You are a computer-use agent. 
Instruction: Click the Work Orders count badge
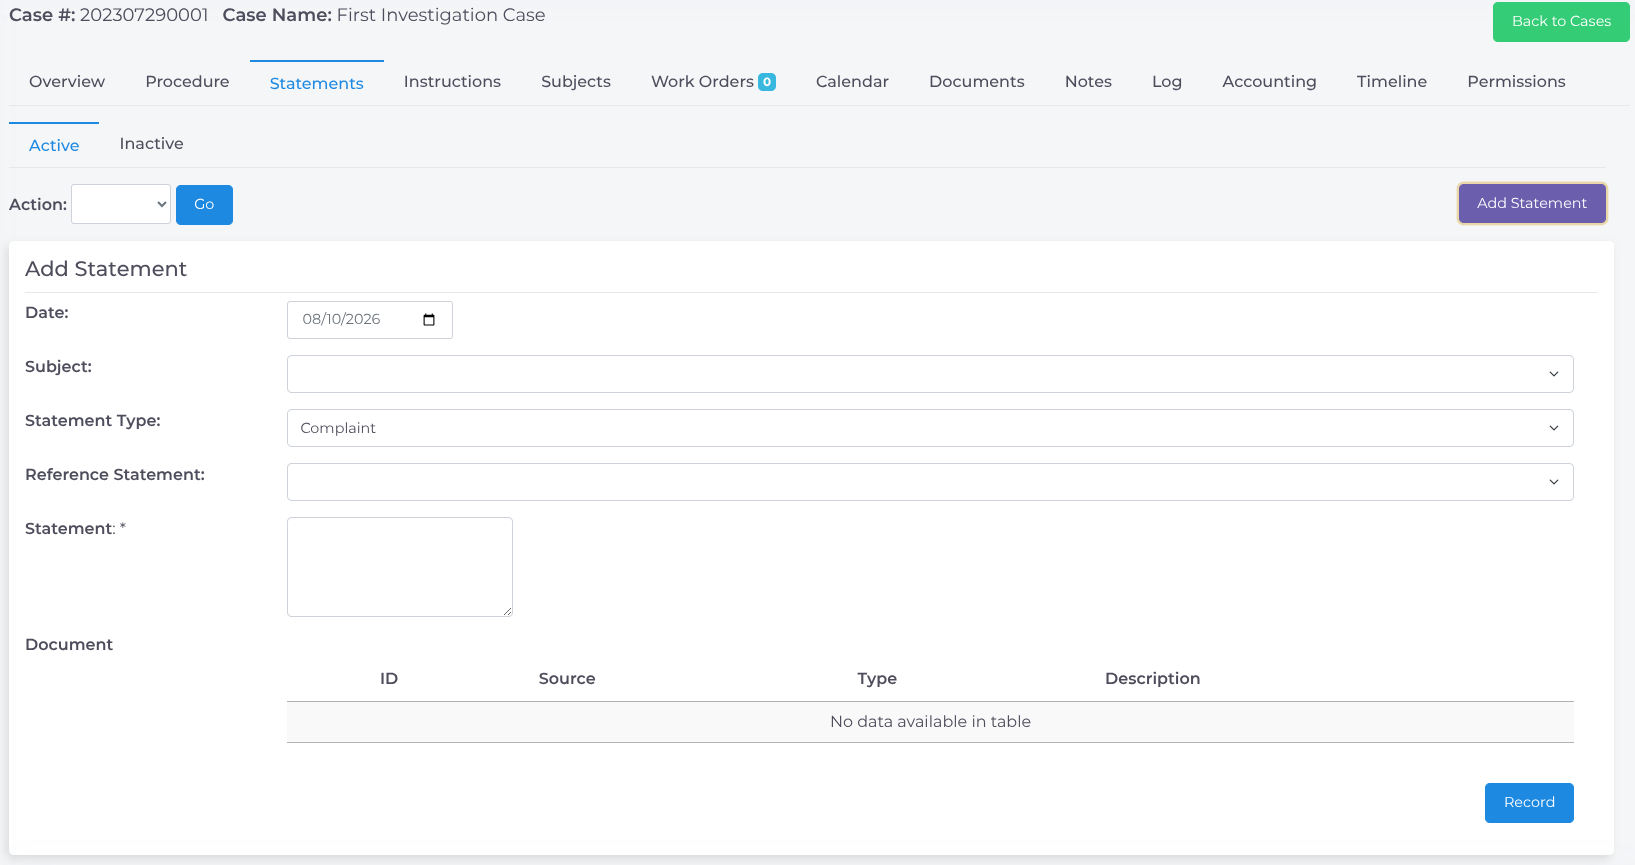pyautogui.click(x=767, y=82)
